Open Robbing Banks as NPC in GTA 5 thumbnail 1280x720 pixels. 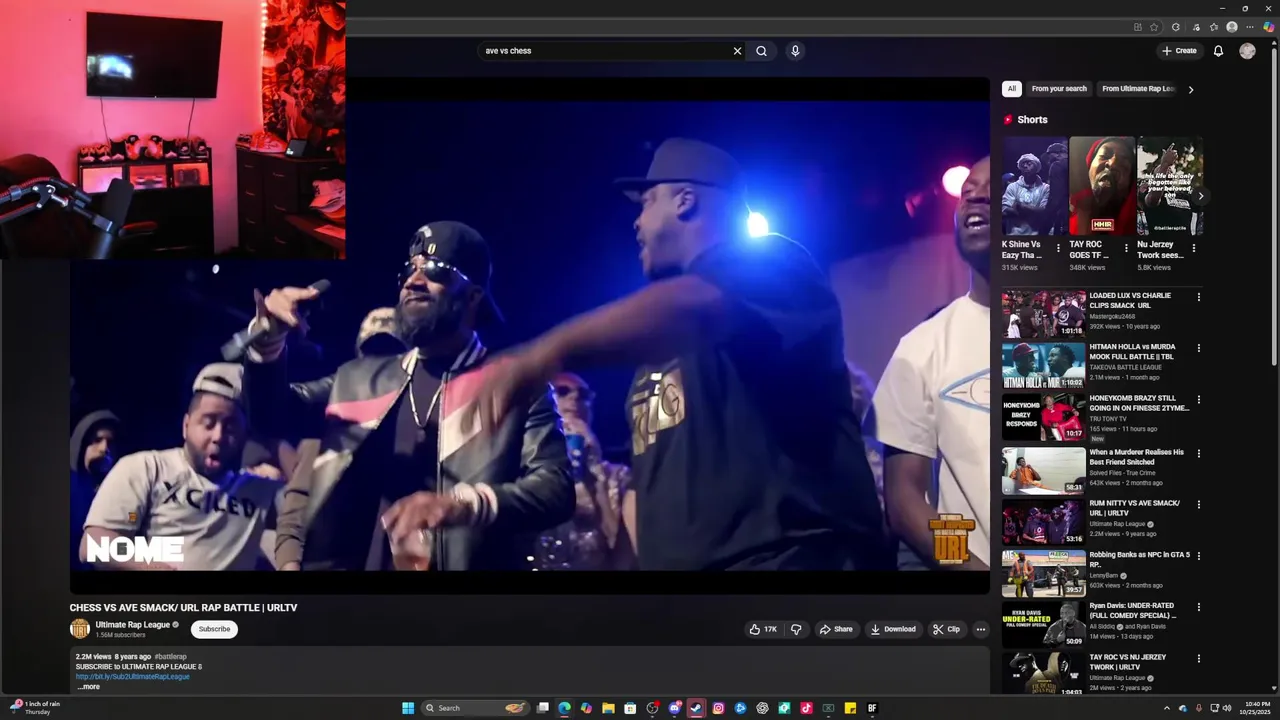pos(1043,573)
